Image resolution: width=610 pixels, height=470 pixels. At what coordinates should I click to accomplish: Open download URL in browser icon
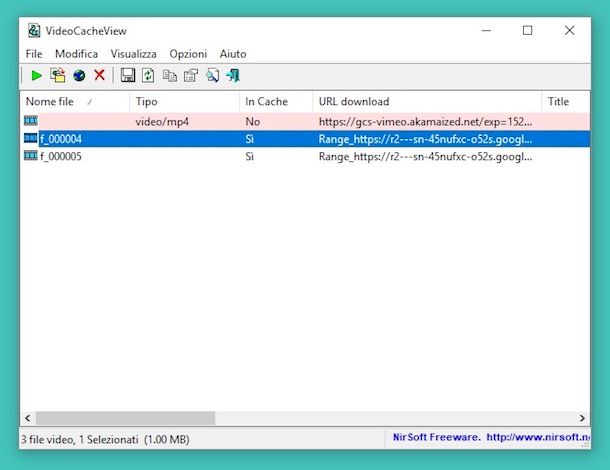point(79,75)
